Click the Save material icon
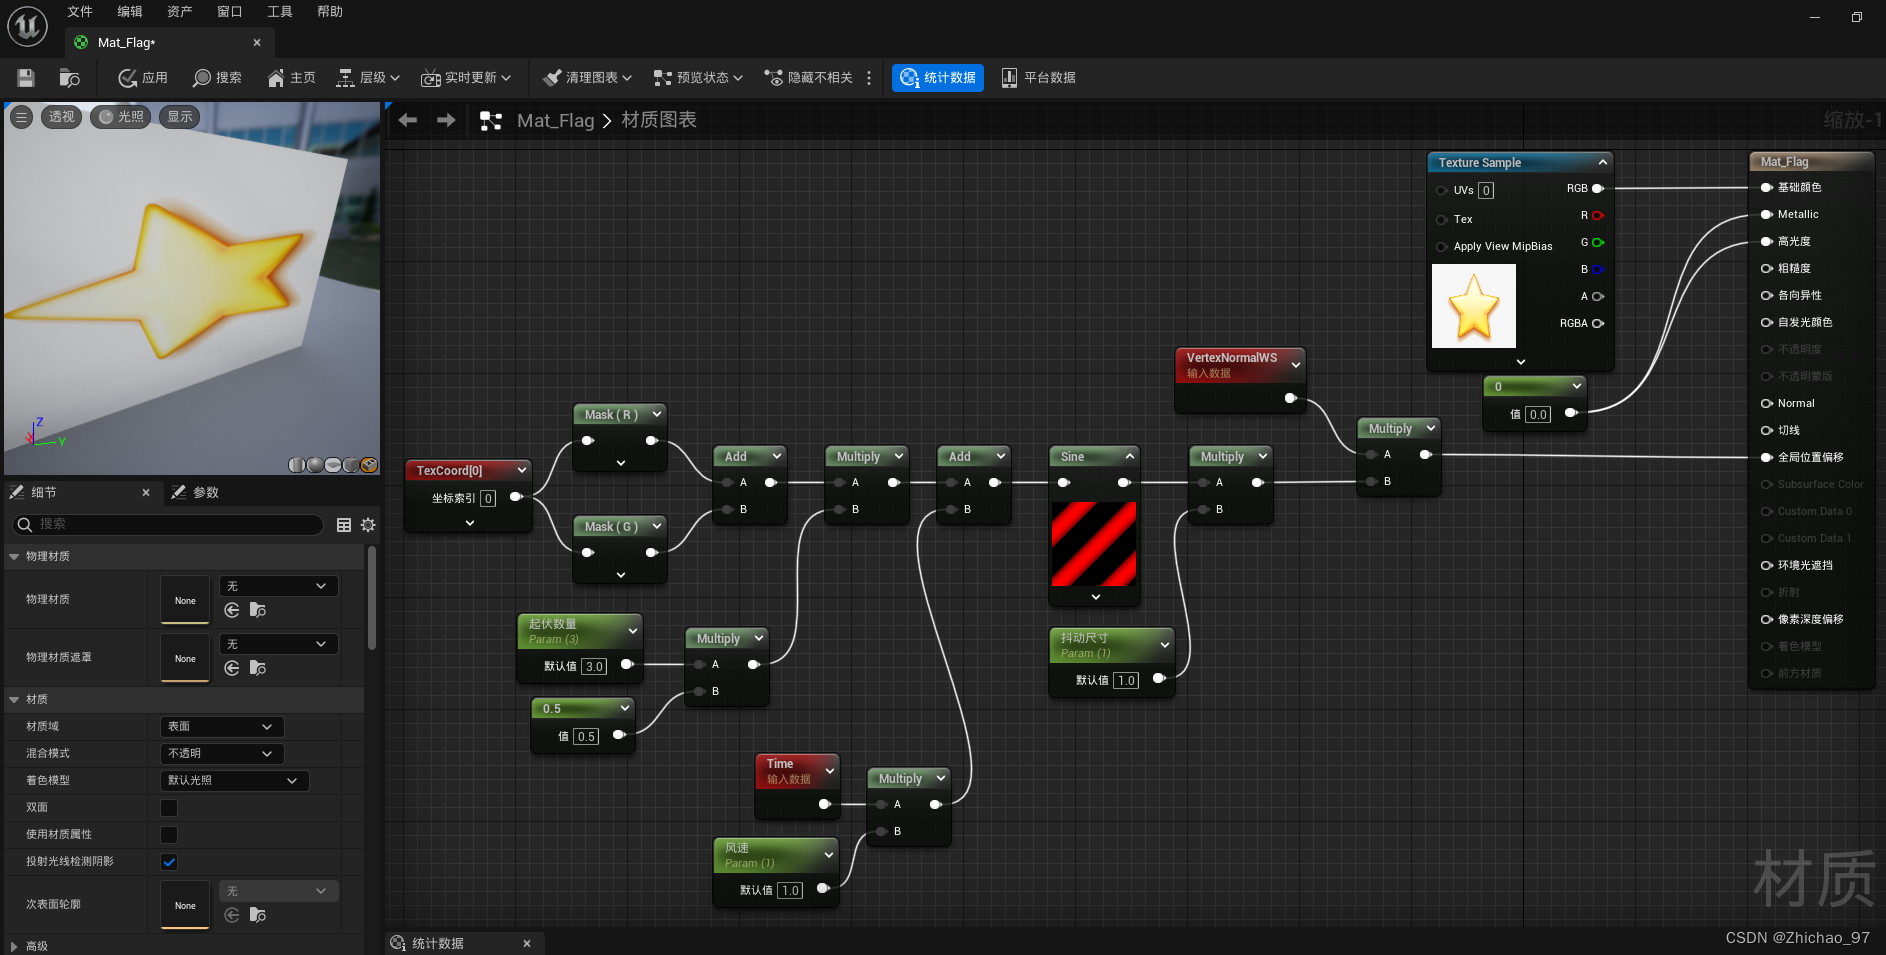This screenshot has width=1886, height=955. coord(26,78)
